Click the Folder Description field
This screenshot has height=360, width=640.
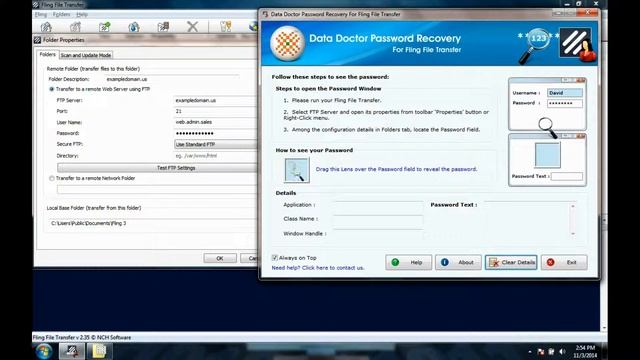click(x=172, y=79)
